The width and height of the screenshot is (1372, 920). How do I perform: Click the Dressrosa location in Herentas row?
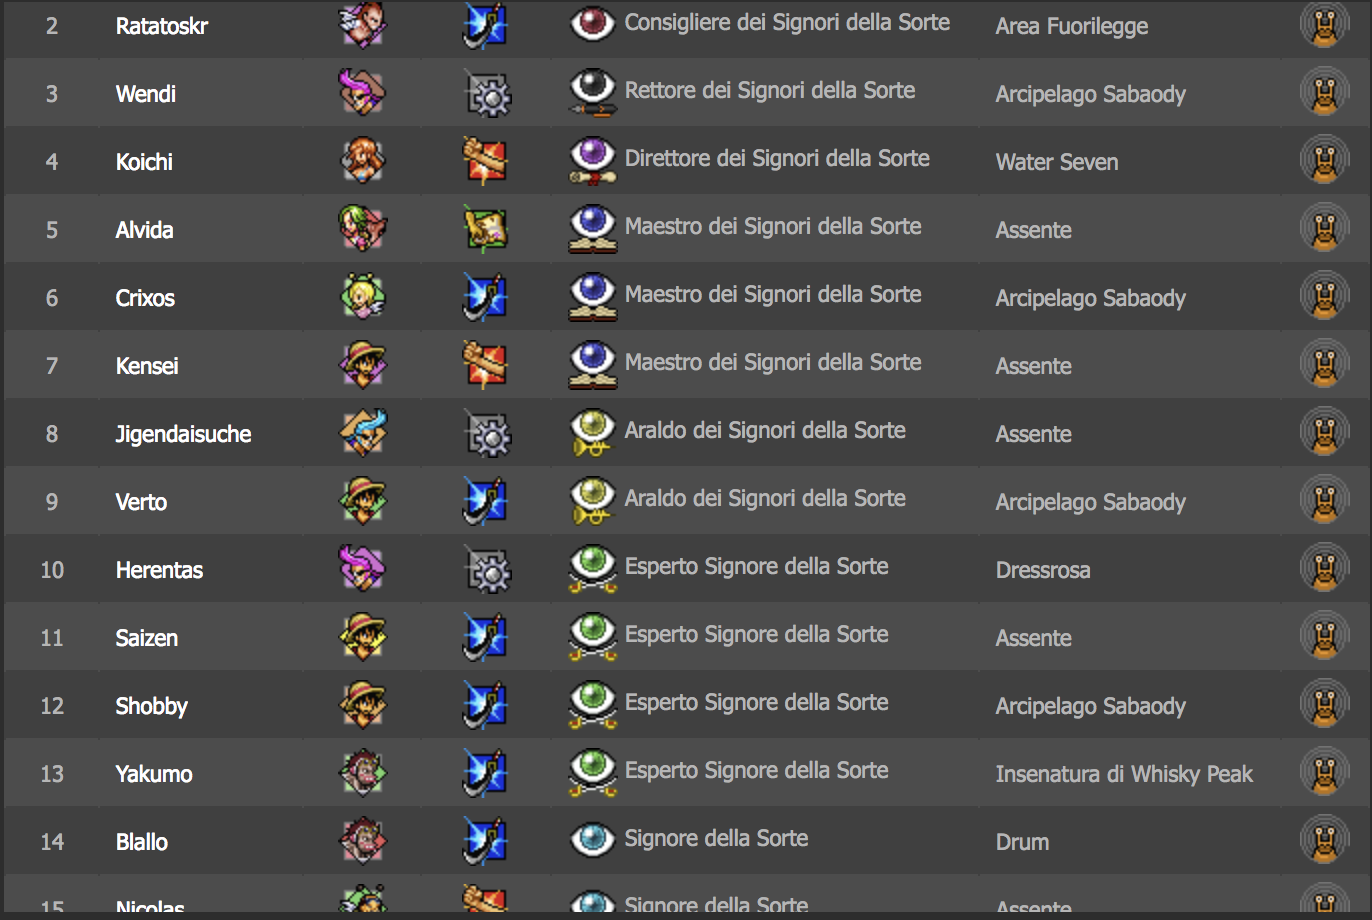coord(1043,570)
